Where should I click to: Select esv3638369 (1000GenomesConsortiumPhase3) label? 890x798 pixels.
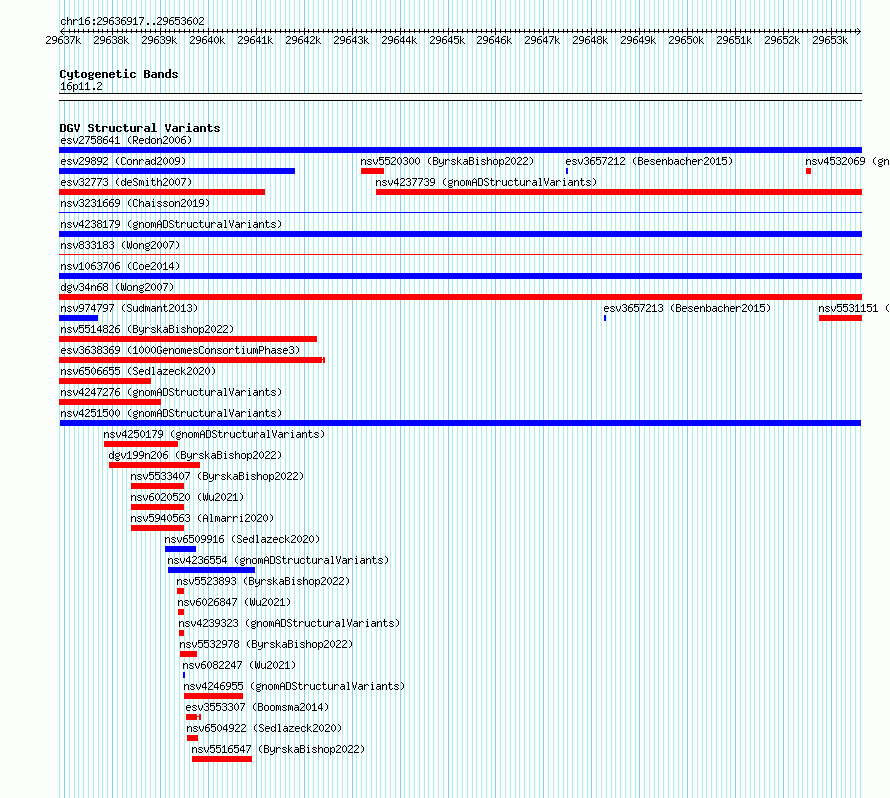pos(180,350)
